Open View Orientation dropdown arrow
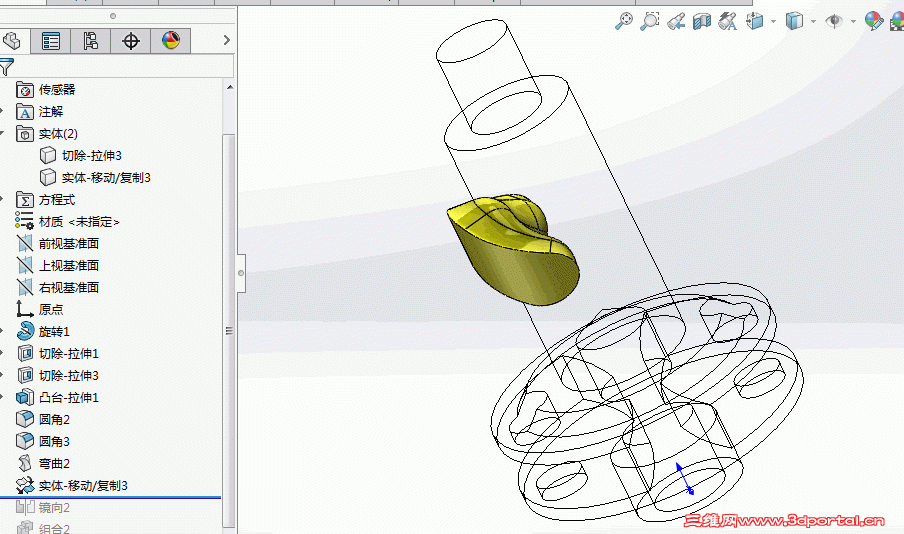This screenshot has width=904, height=534. (x=773, y=22)
